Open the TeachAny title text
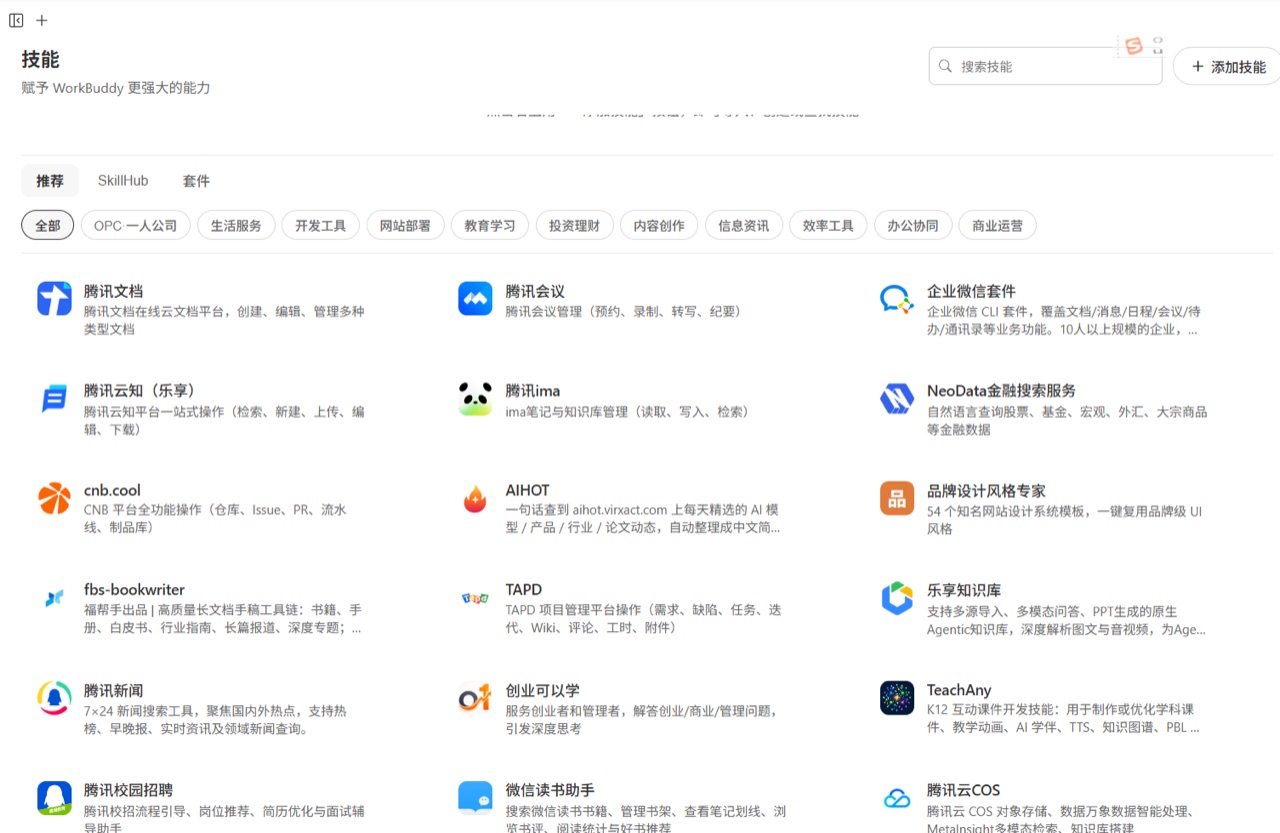This screenshot has height=833, width=1280. pyautogui.click(x=959, y=690)
